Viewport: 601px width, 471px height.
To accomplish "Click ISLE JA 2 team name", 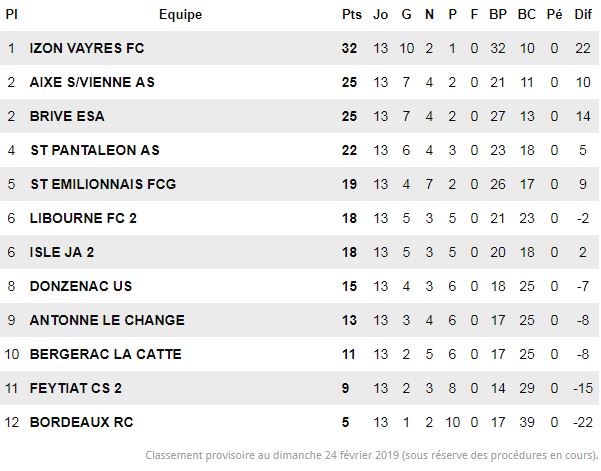I will [x=62, y=252].
